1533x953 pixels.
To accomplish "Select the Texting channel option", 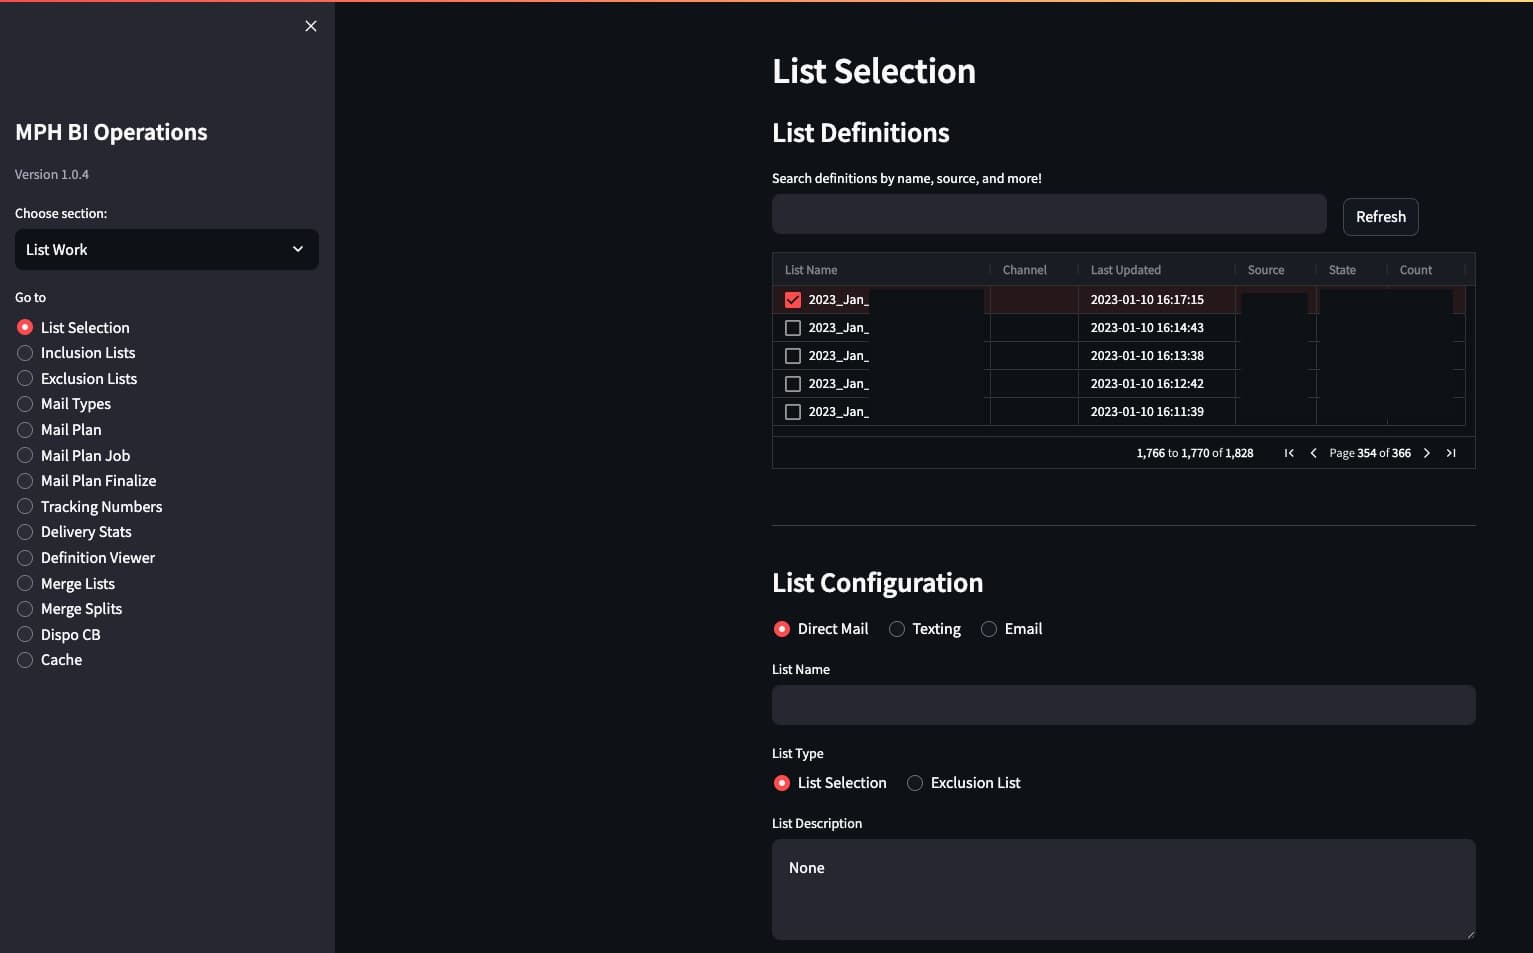I will click(x=897, y=628).
